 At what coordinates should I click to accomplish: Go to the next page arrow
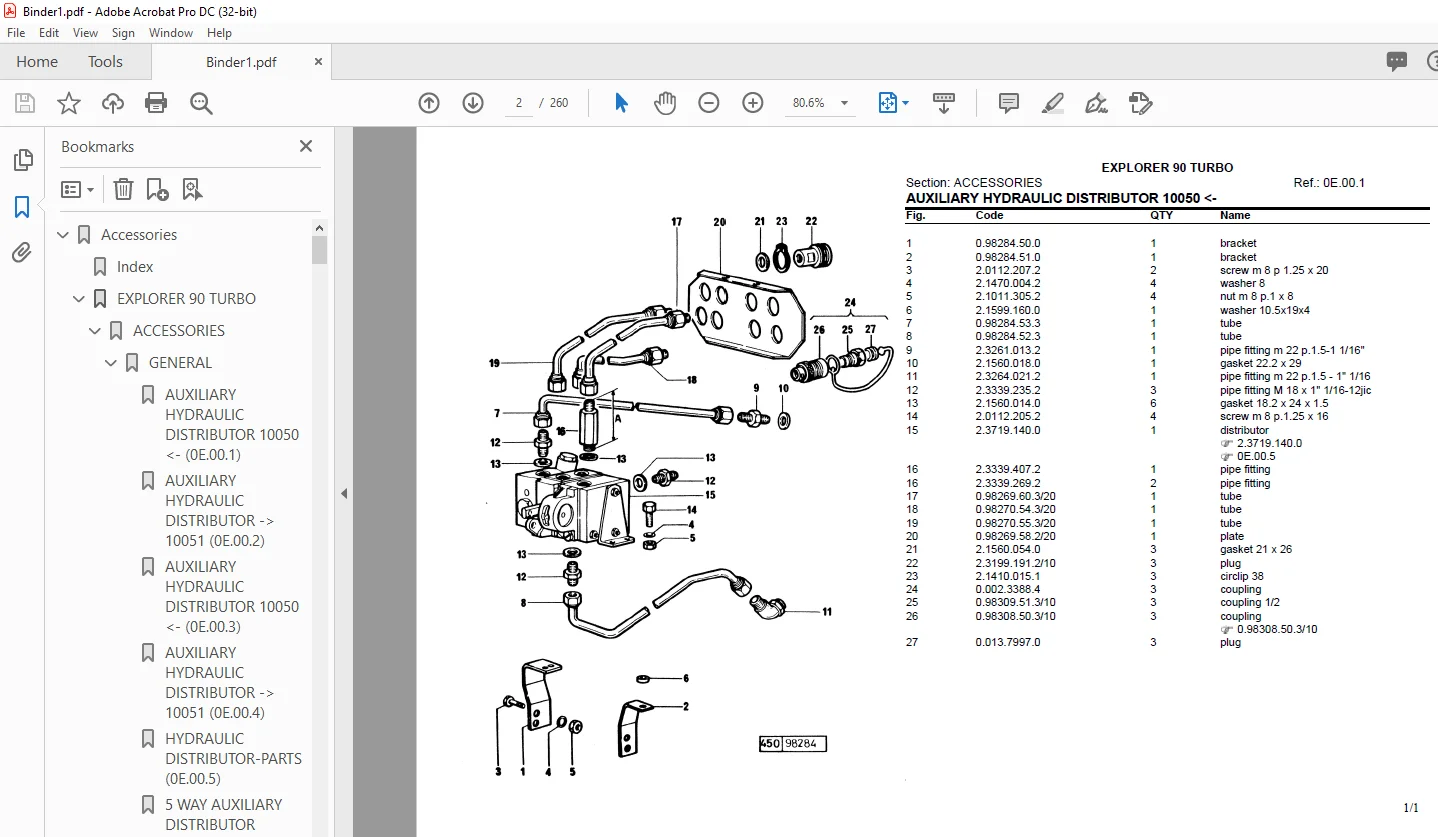point(473,103)
